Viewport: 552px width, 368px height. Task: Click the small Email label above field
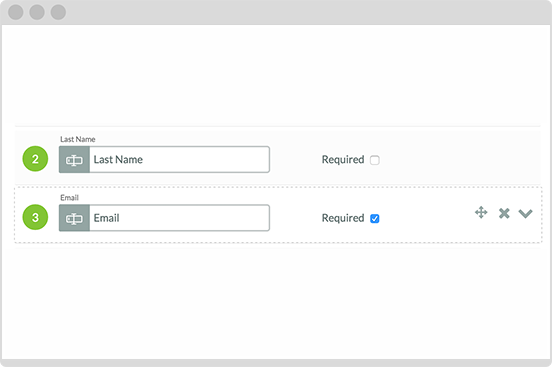tap(69, 198)
